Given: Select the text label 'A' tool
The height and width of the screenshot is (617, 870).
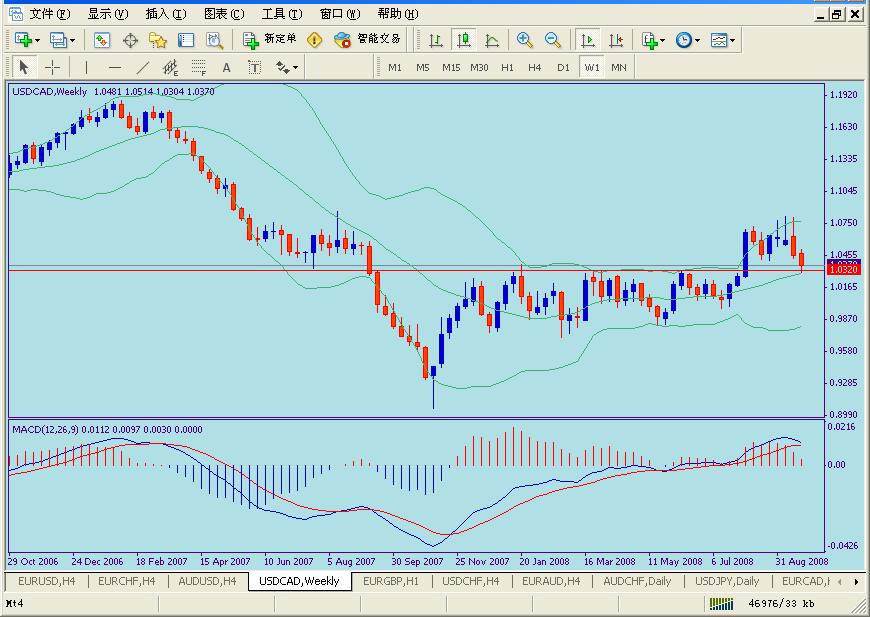Looking at the screenshot, I should pos(227,67).
